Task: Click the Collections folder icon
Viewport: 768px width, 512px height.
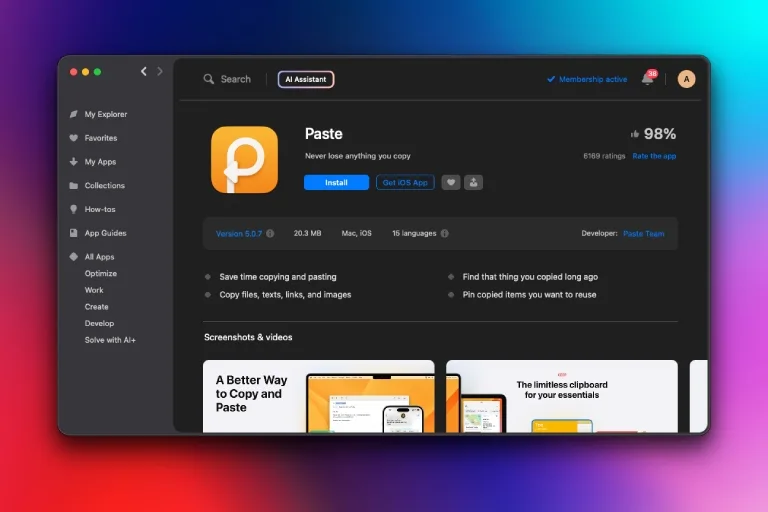Action: coord(73,186)
